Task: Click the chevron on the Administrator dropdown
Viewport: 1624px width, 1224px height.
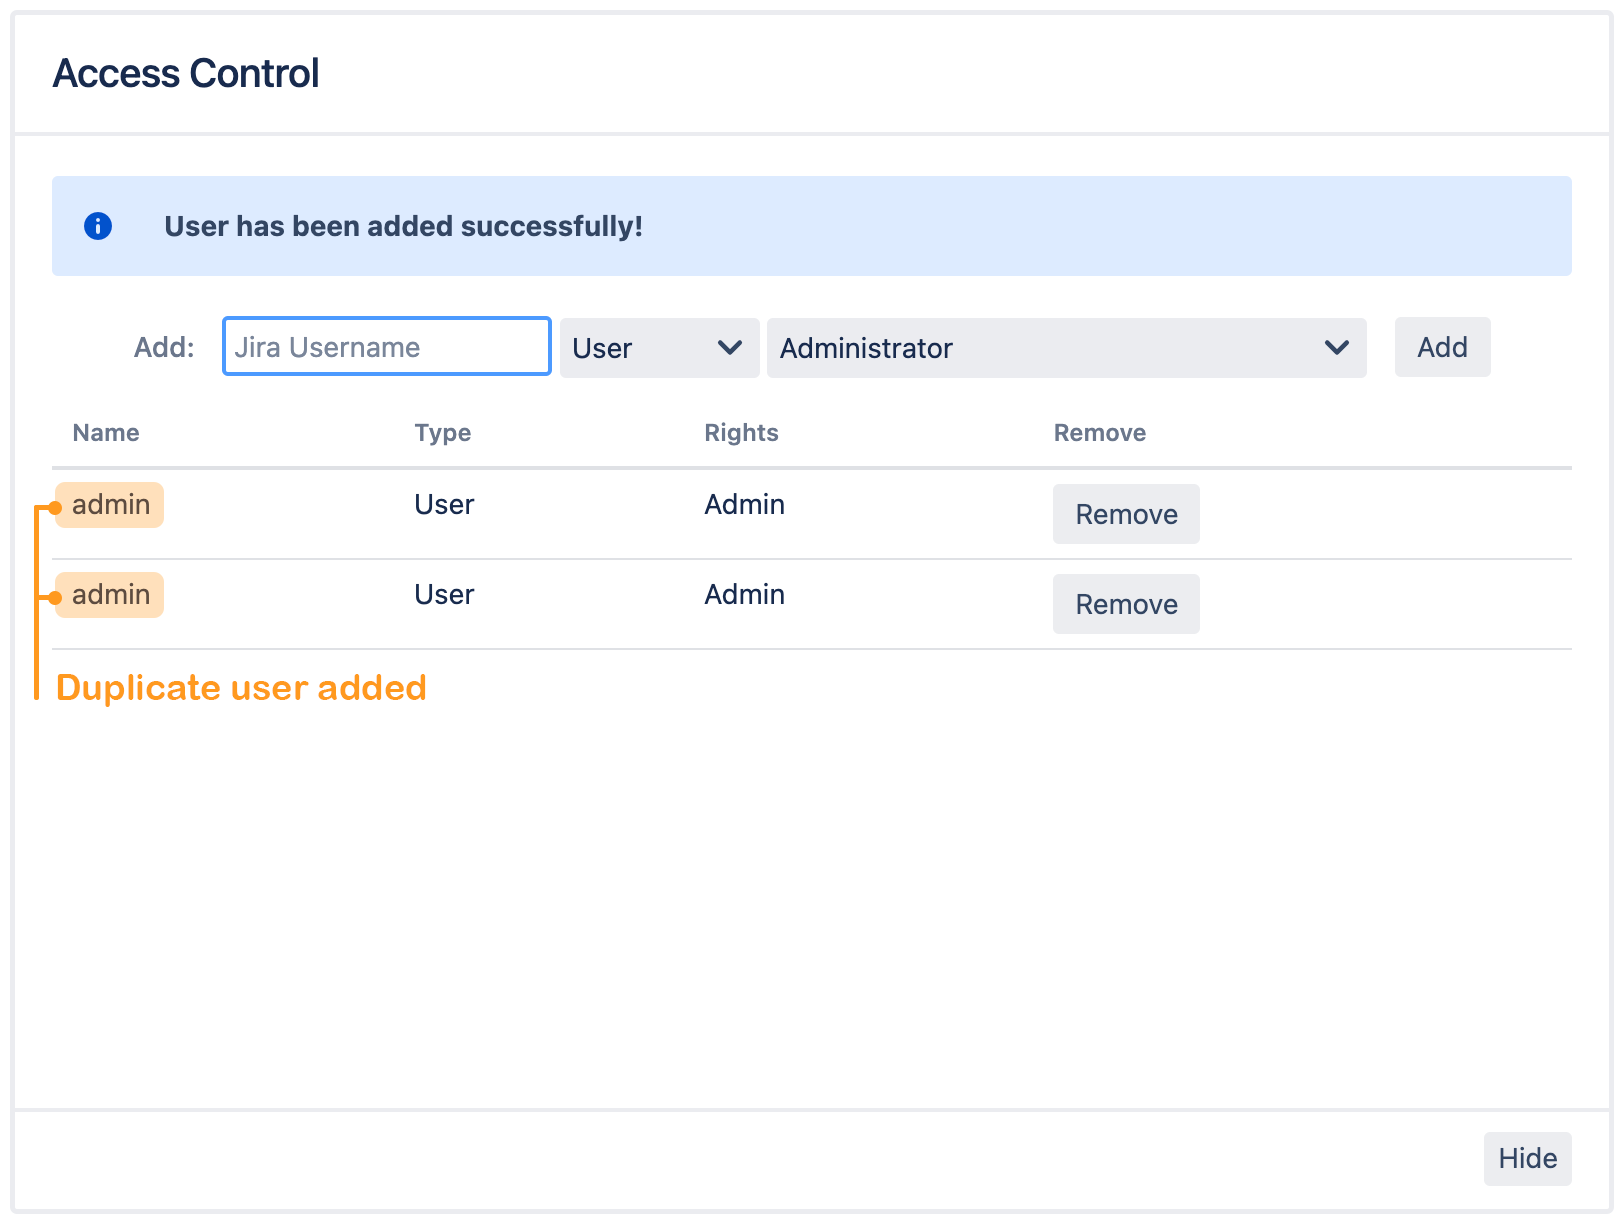Action: tap(1337, 348)
